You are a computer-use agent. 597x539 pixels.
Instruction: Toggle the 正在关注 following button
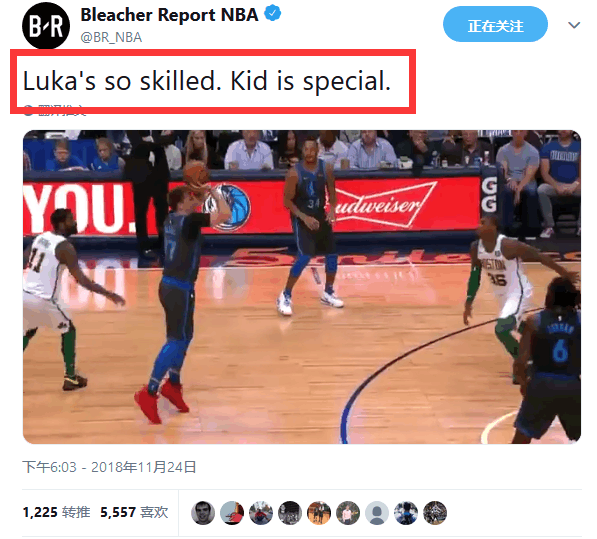495,24
